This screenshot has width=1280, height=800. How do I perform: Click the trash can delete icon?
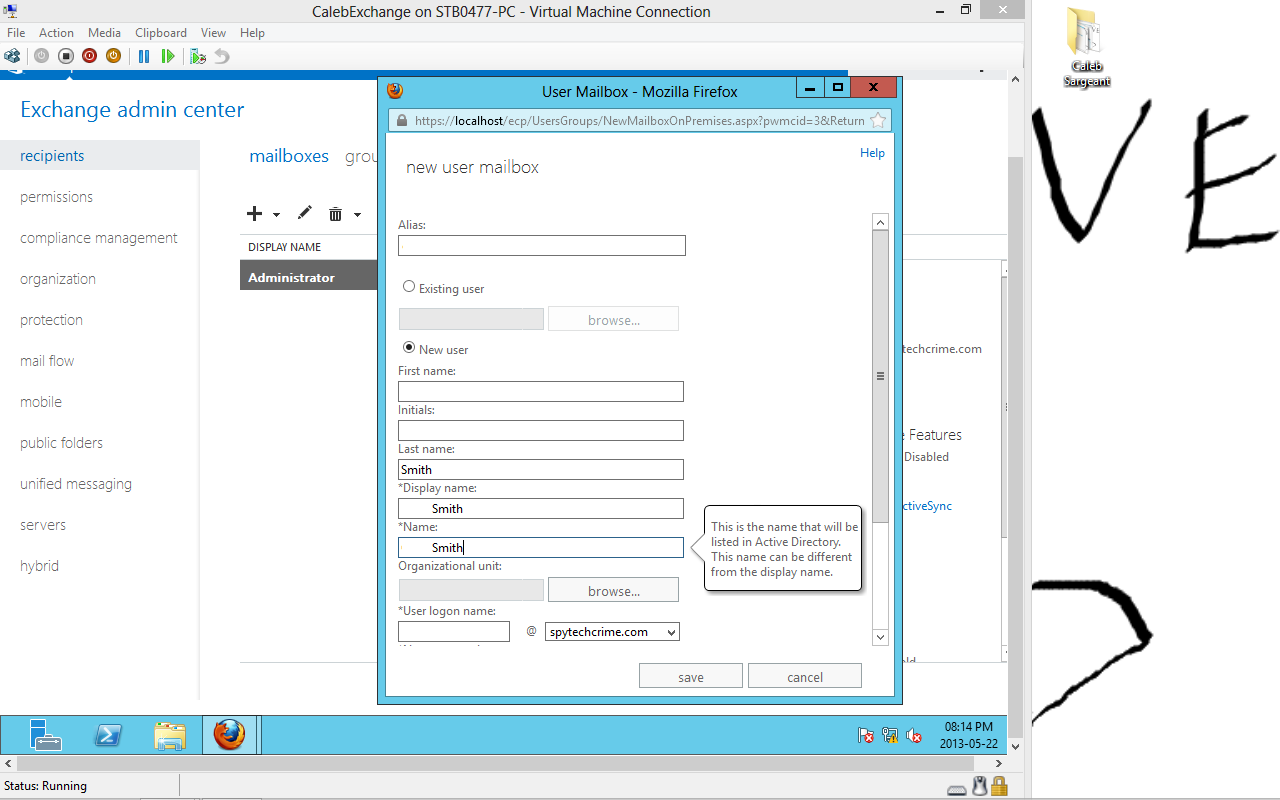335,214
